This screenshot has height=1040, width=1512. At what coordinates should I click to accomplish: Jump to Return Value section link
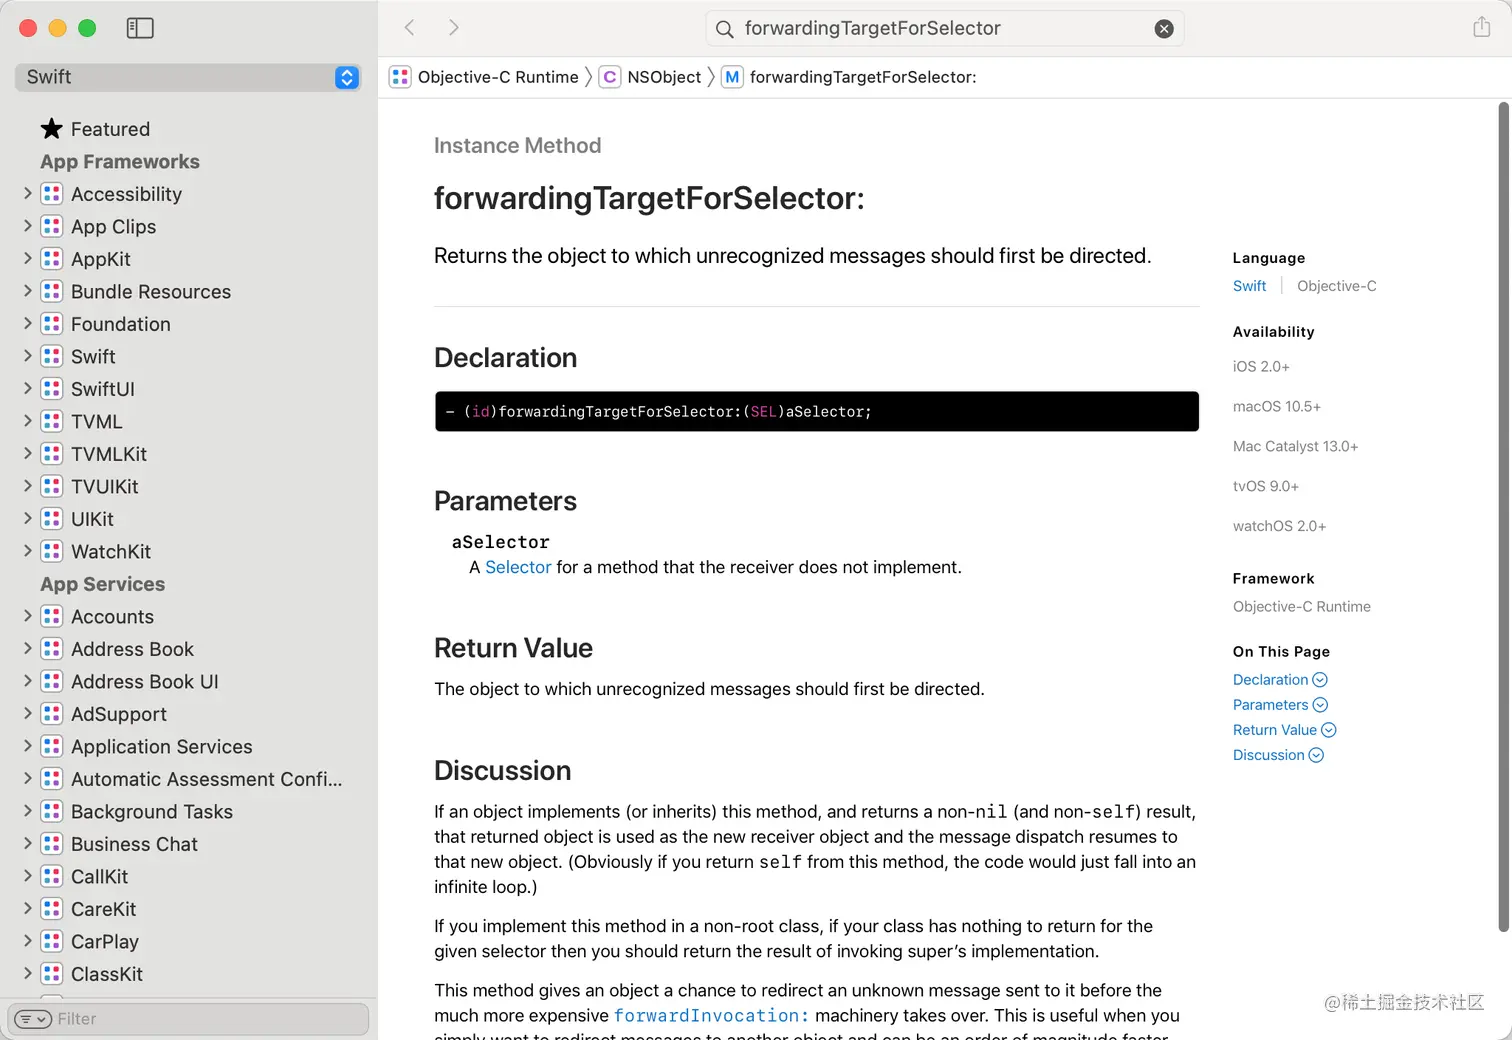coord(1275,730)
